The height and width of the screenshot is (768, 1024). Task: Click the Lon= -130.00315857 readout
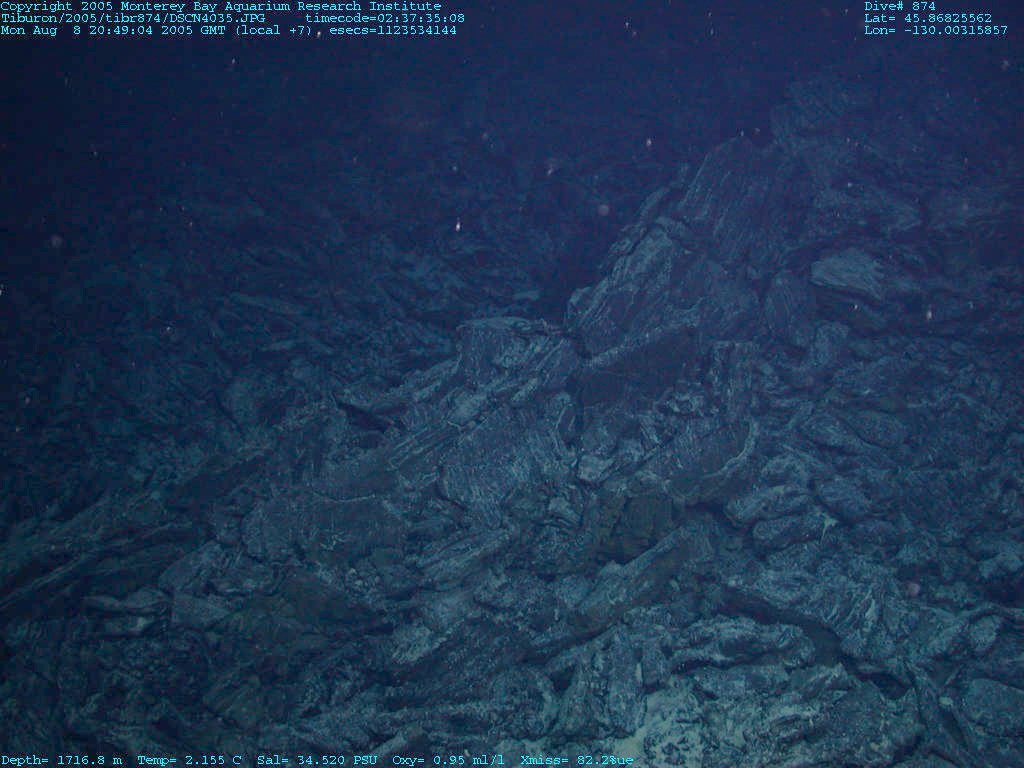(x=936, y=30)
